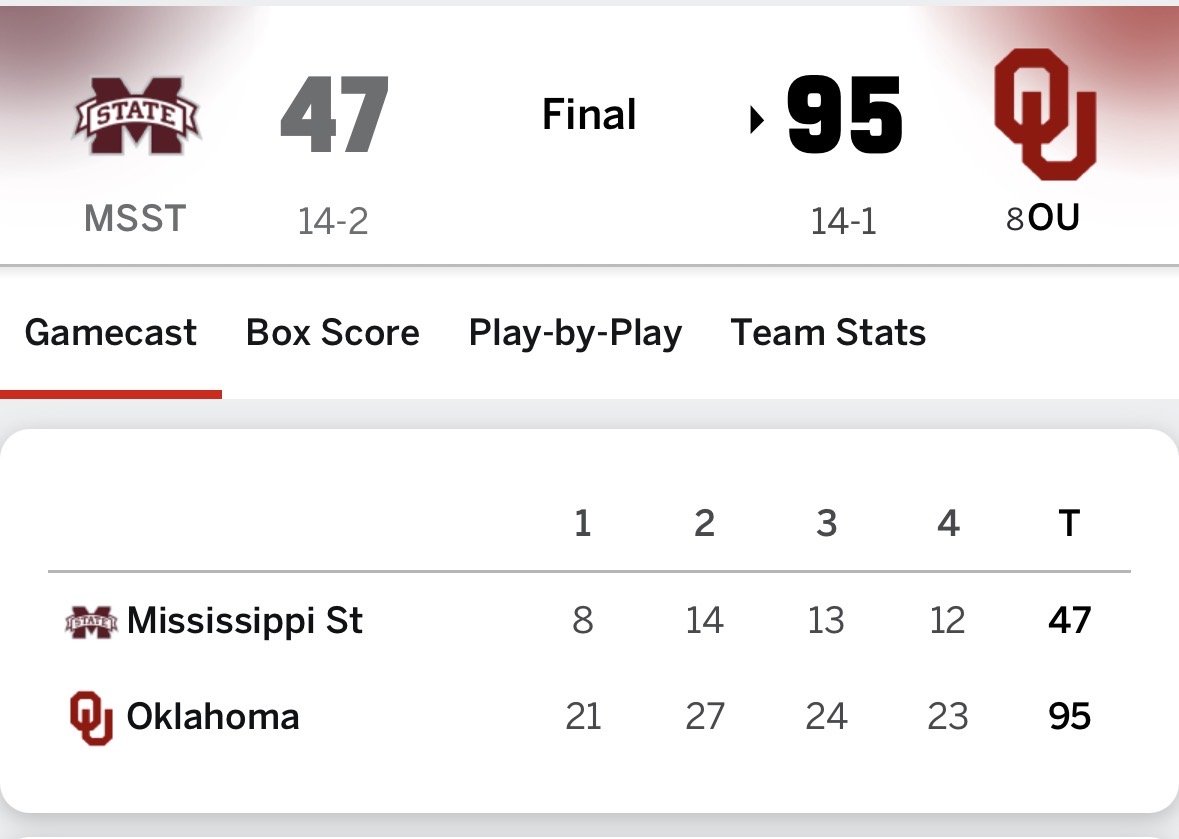Click the small Mississippi St logo in table
This screenshot has height=839, width=1179.
[90, 622]
